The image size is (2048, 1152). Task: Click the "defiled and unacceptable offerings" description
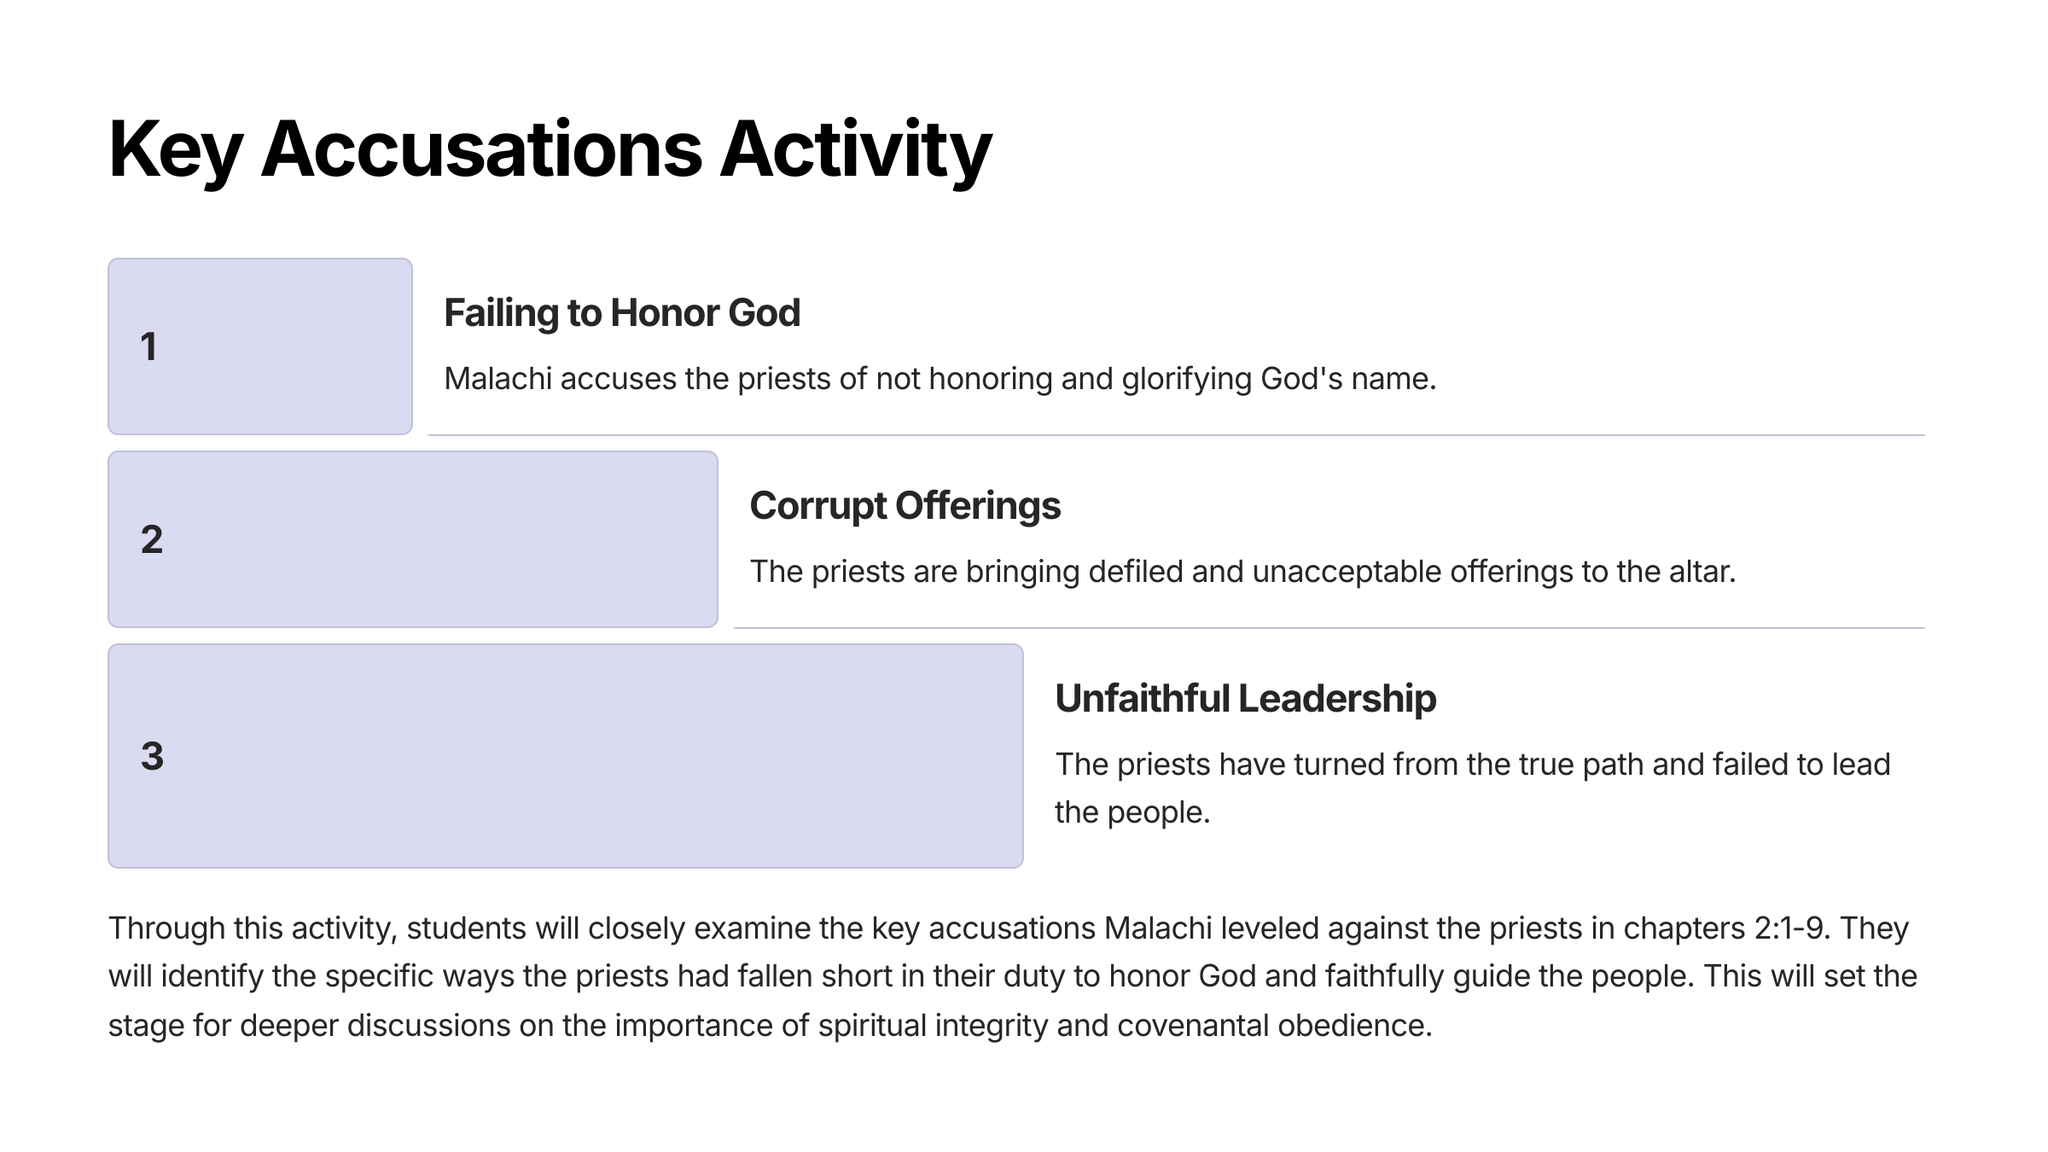point(1242,572)
